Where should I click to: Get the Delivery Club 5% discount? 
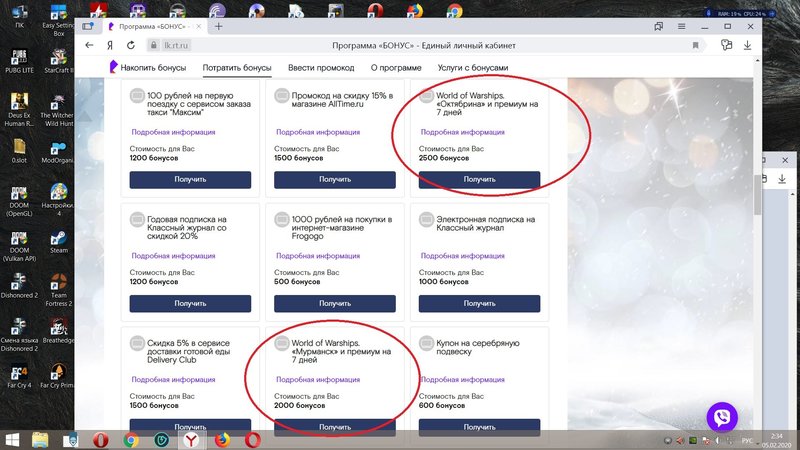[190, 426]
